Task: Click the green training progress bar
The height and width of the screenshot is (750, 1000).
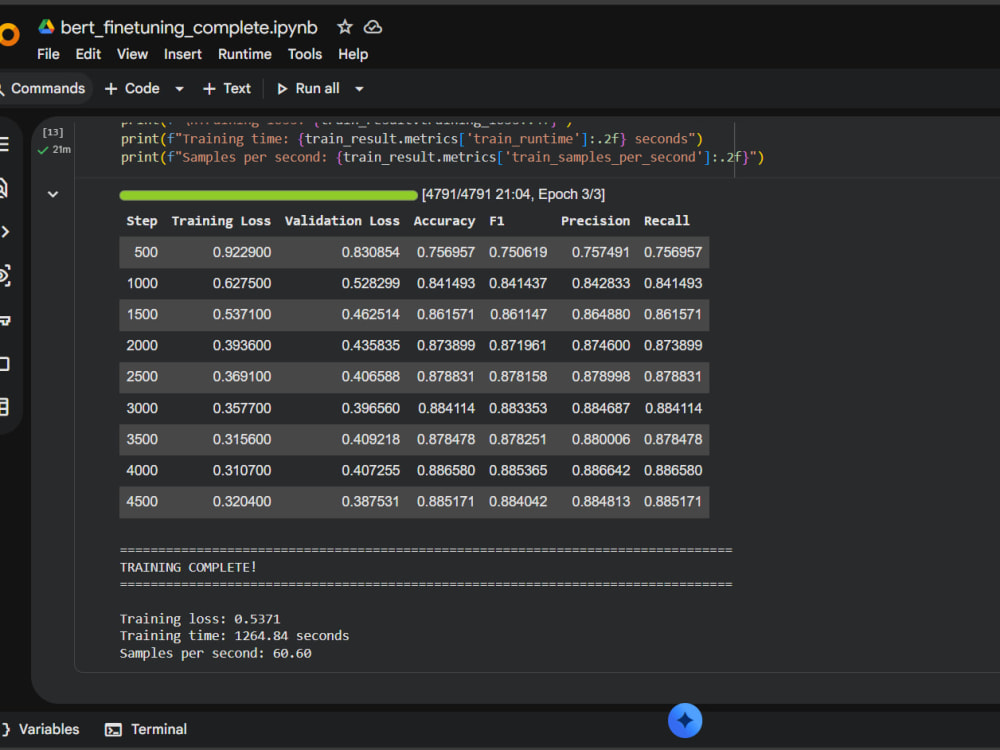Action: point(268,195)
